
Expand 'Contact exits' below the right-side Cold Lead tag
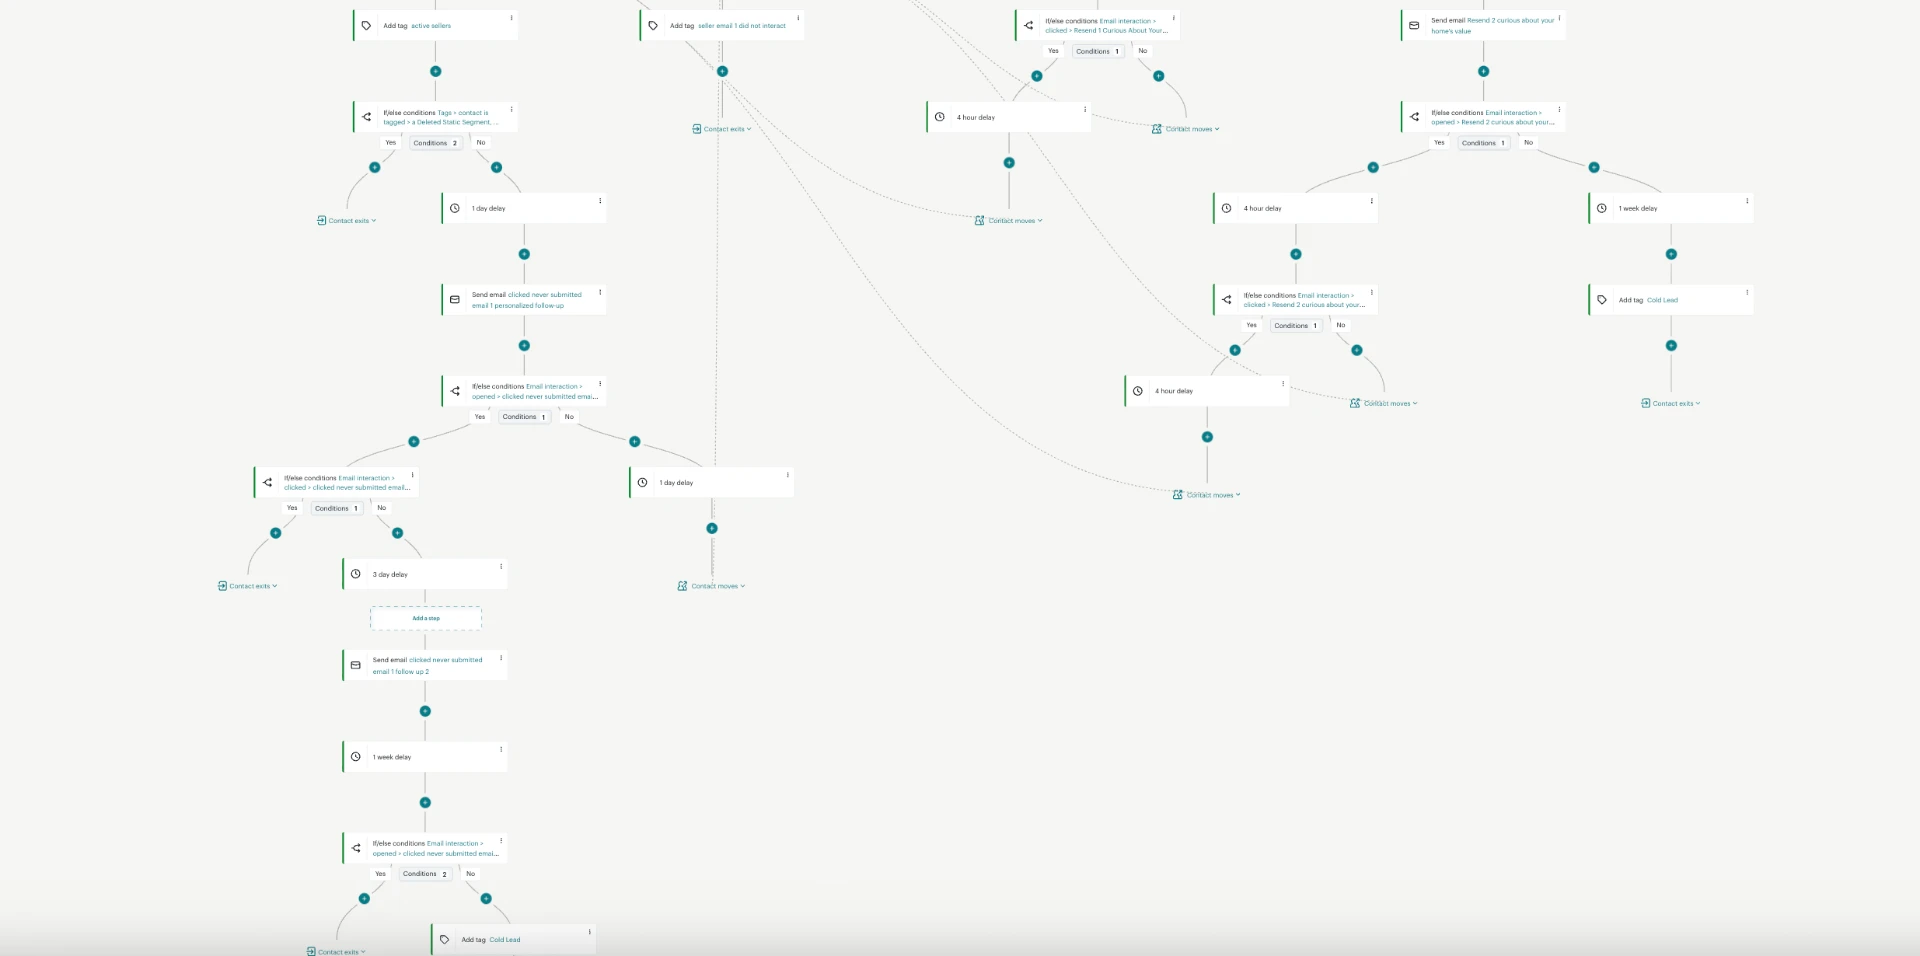click(1670, 403)
